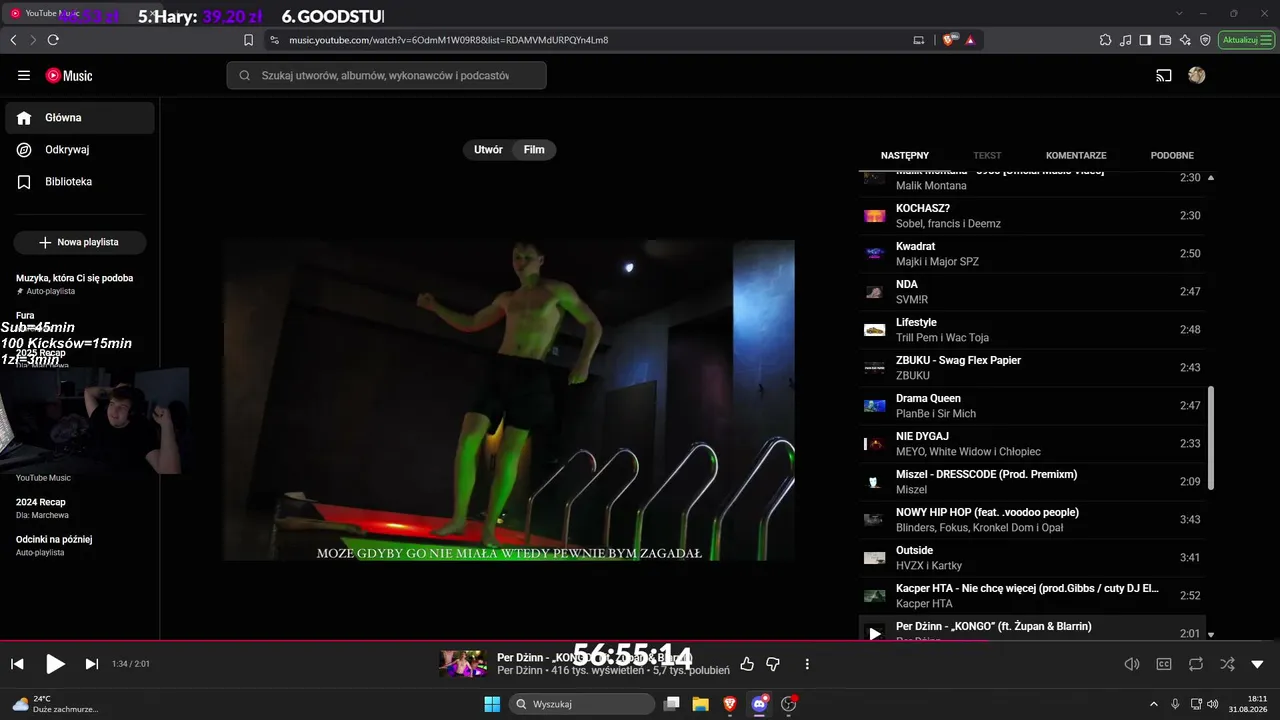This screenshot has width=1280, height=720.
Task: Select the KOMENTARZE tab
Action: coord(1076,156)
